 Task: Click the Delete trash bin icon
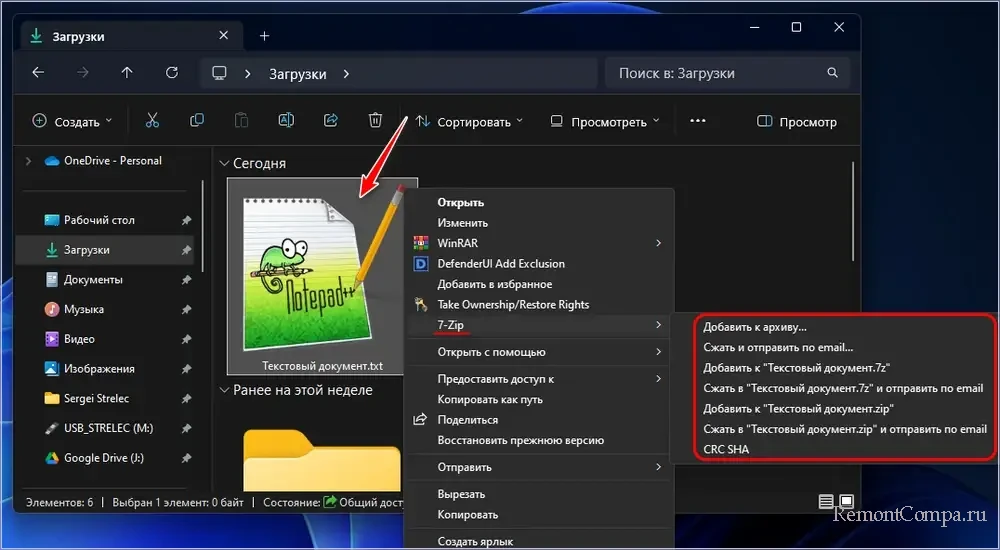coord(375,121)
